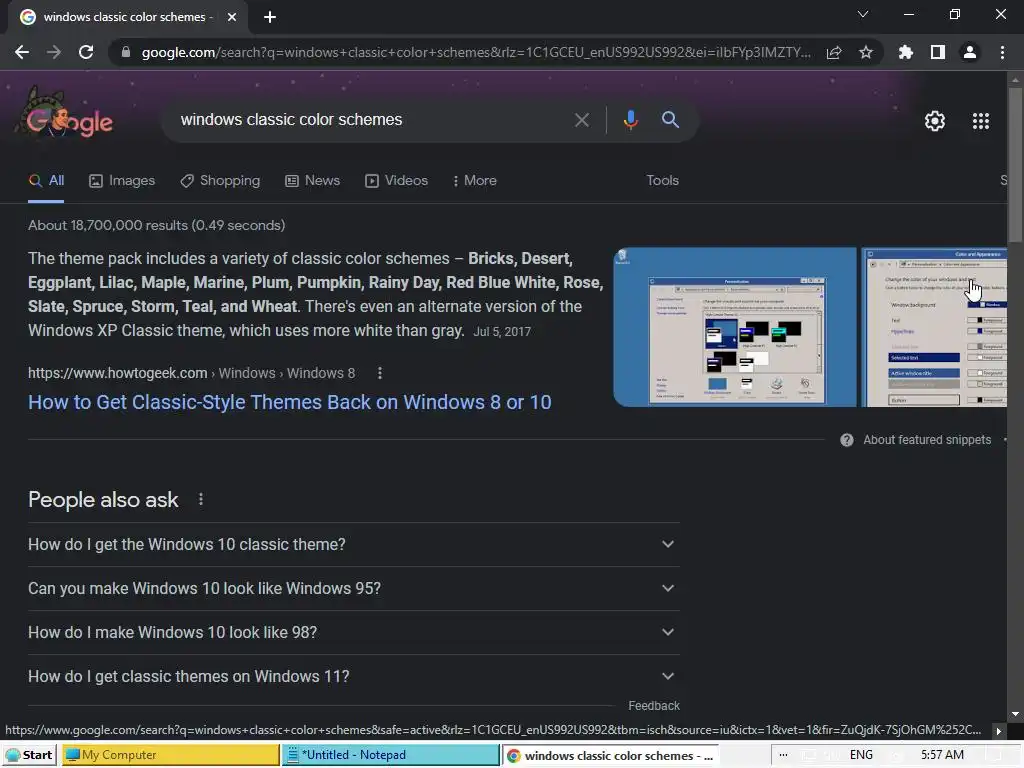1024x768 pixels.
Task: Click the 5:57 AM clock in tray
Action: point(942,755)
